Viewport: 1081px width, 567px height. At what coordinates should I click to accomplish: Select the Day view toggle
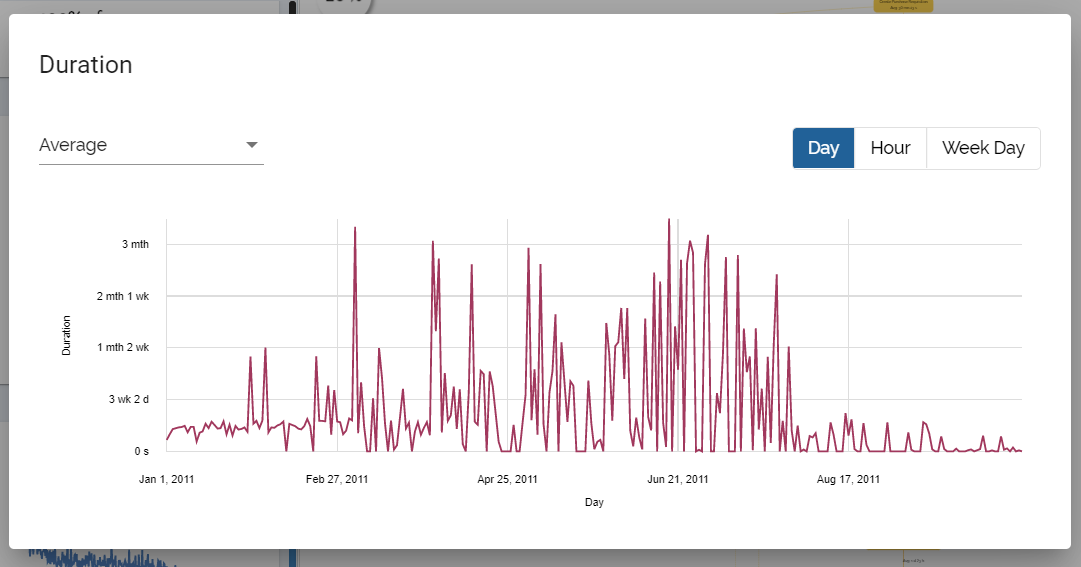(823, 148)
